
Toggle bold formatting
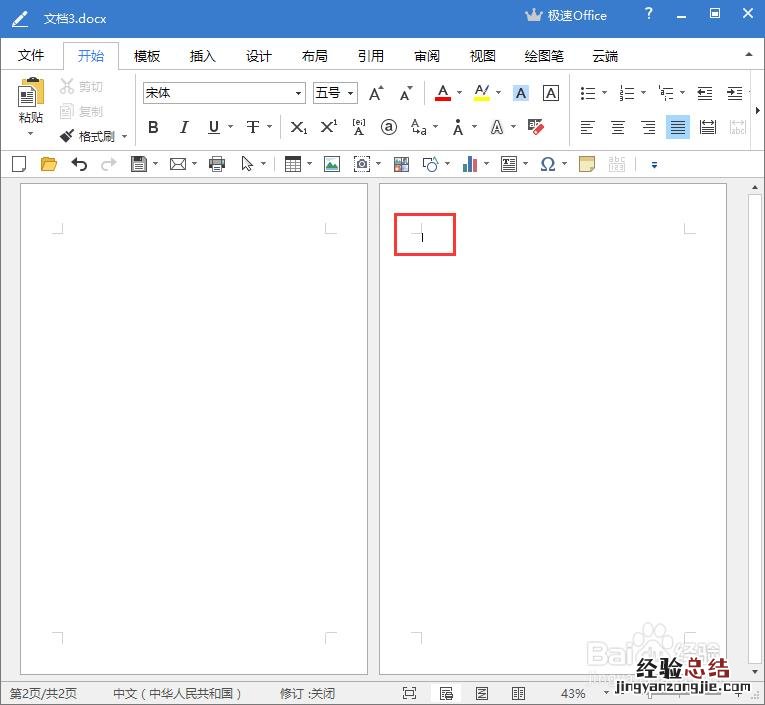pyautogui.click(x=153, y=127)
